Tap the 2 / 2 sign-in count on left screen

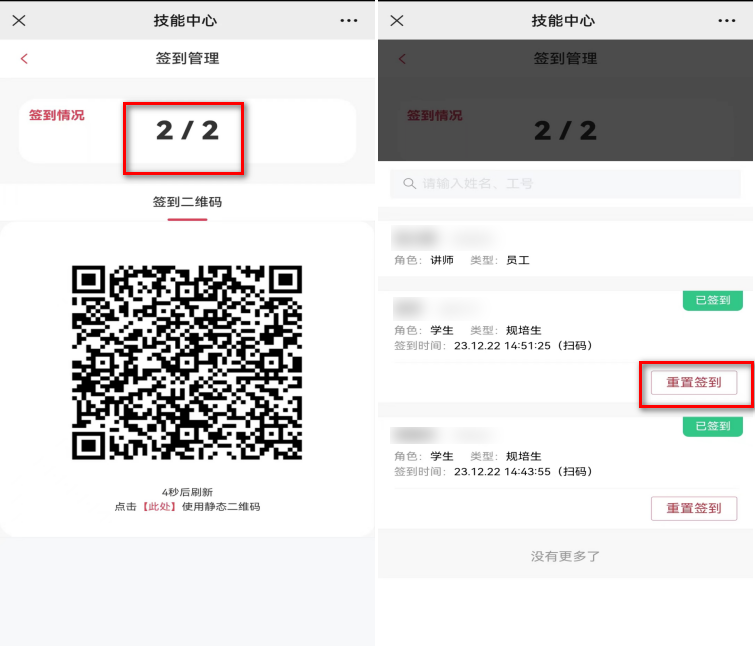[187, 131]
